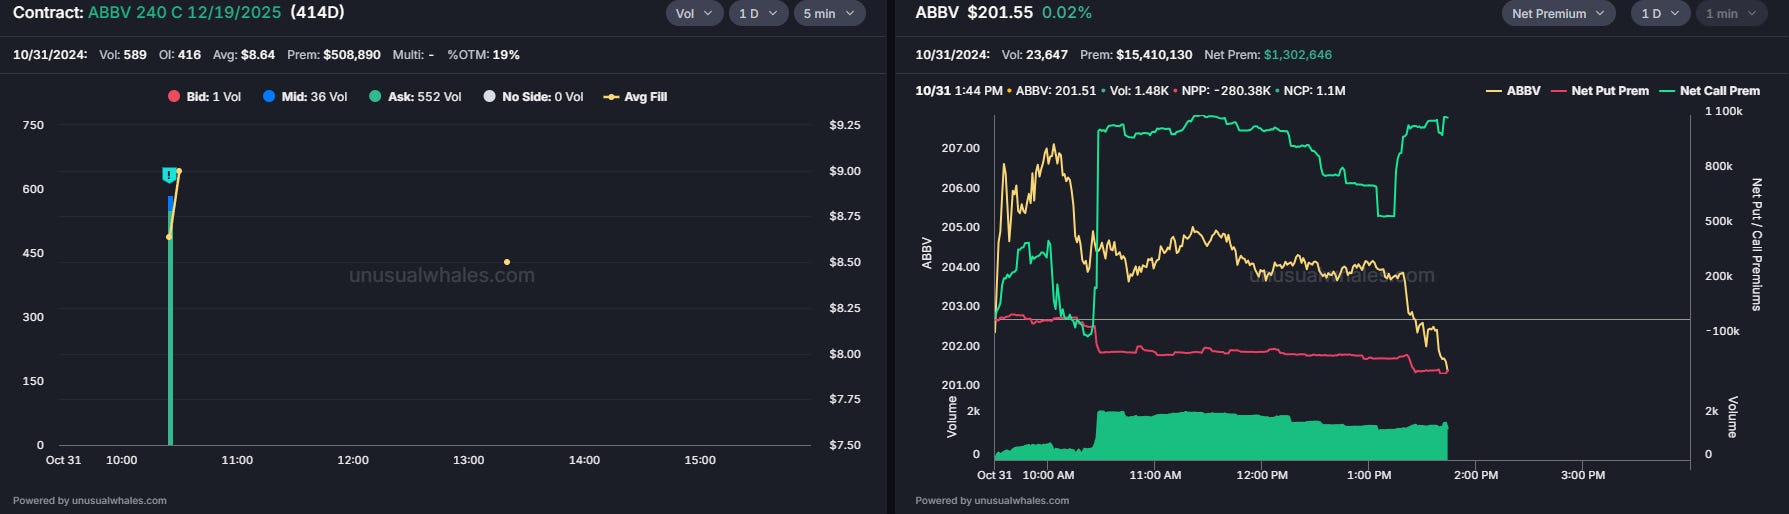Image resolution: width=1789 pixels, height=514 pixels.
Task: Click the %OTM: 19% stat
Action: 483,55
